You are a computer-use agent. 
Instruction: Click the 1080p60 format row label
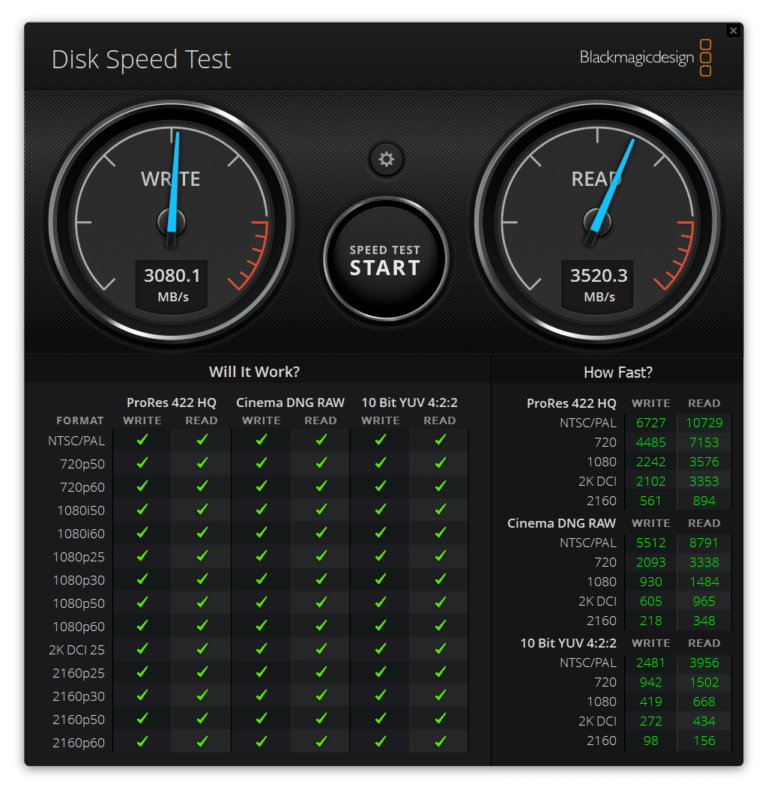[79, 627]
